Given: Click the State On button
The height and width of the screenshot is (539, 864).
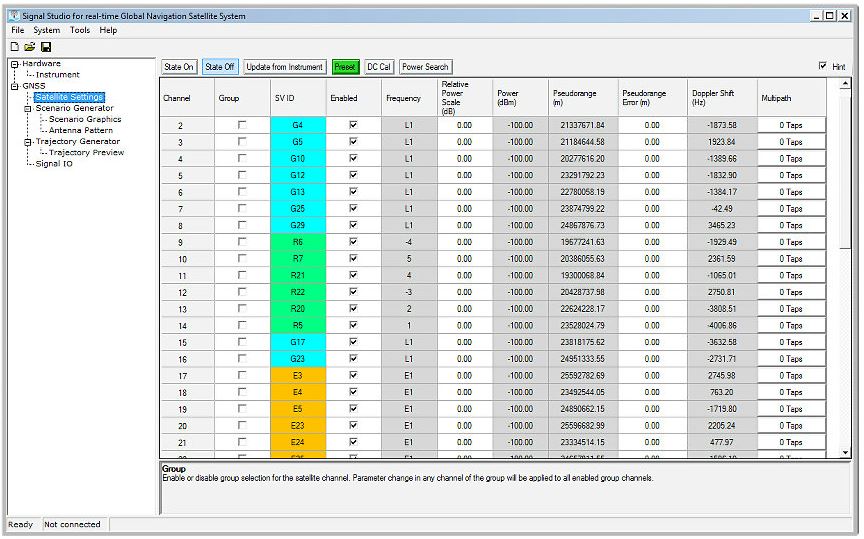Looking at the screenshot, I should (179, 67).
